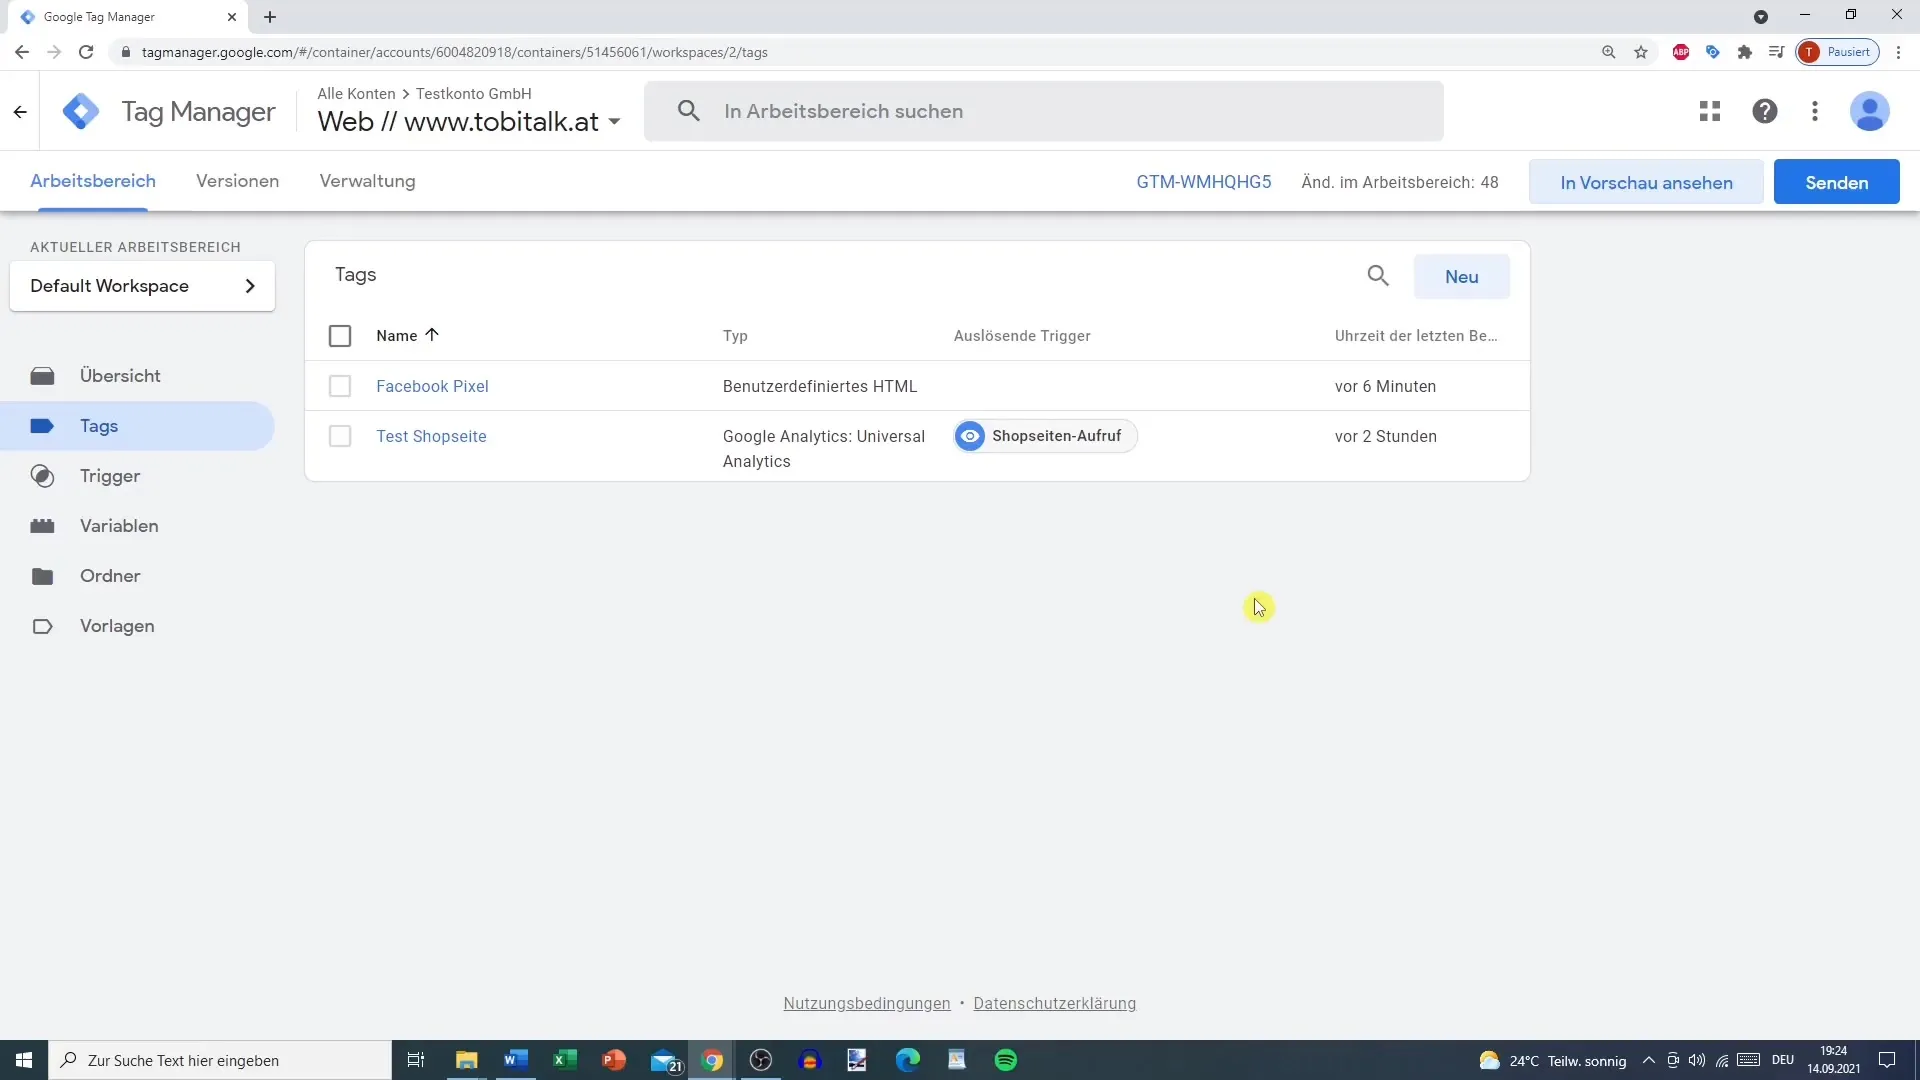This screenshot has width=1920, height=1080.
Task: Navigate to Trigger section
Action: pyautogui.click(x=109, y=476)
